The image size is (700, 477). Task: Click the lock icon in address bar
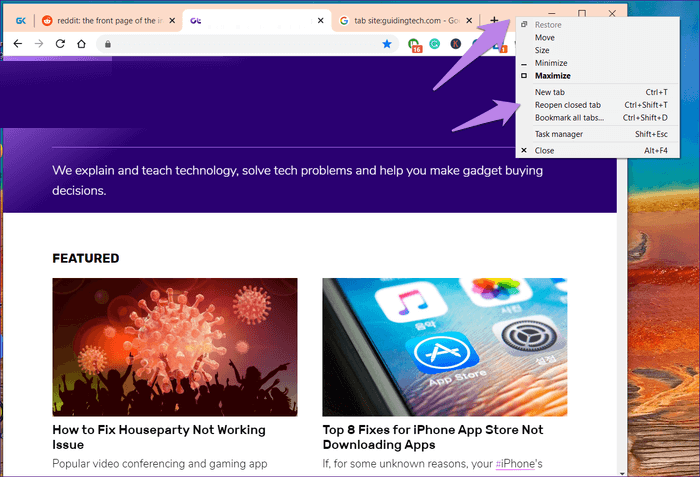tap(107, 44)
